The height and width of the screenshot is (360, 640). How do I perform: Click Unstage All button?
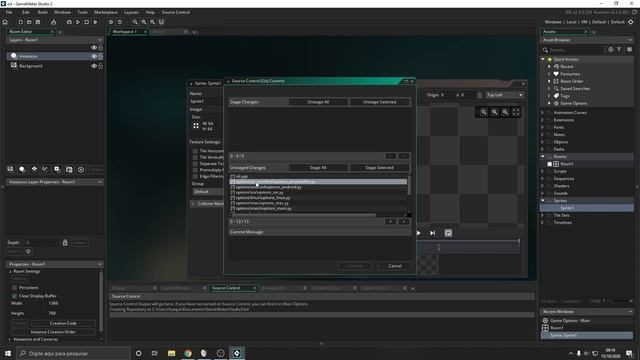[318, 102]
